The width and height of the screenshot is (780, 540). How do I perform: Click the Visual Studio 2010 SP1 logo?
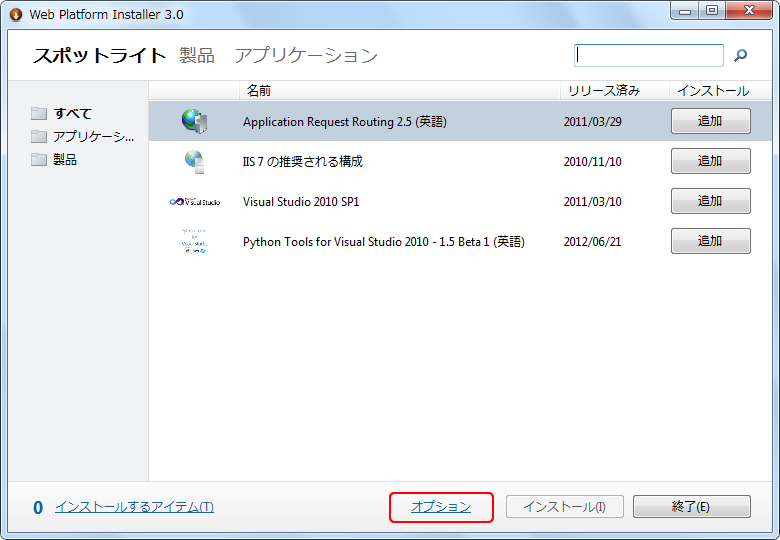194,201
